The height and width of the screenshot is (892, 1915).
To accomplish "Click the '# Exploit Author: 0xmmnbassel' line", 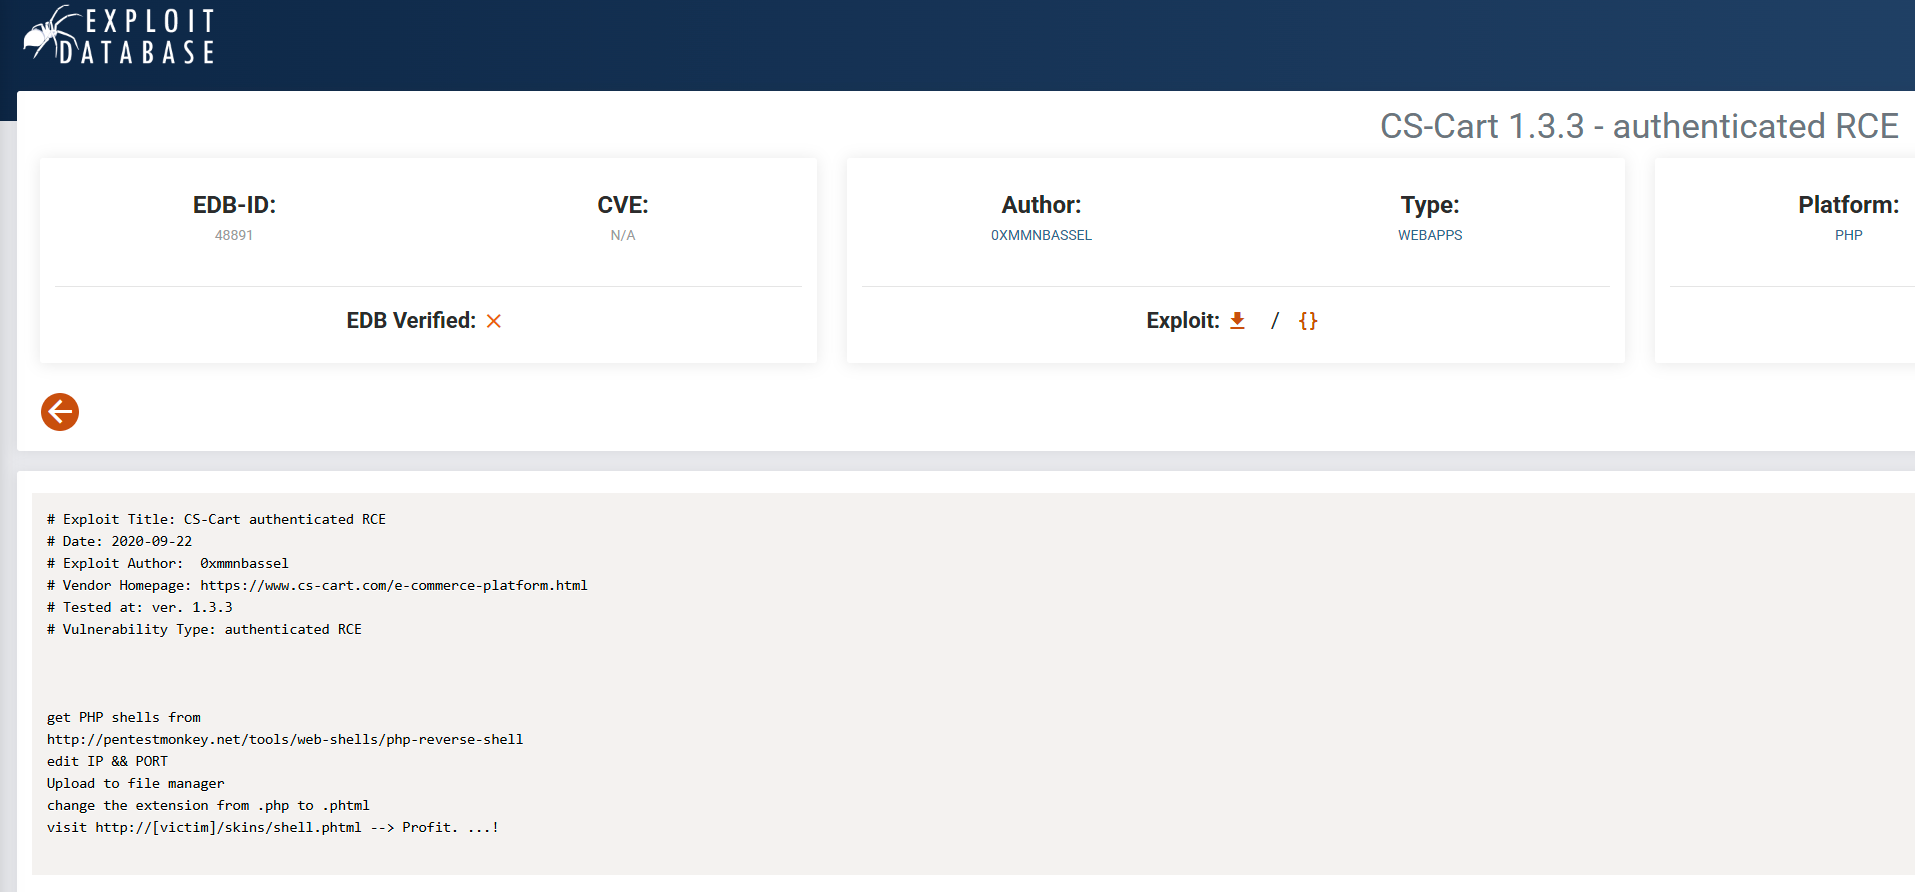I will click(167, 563).
